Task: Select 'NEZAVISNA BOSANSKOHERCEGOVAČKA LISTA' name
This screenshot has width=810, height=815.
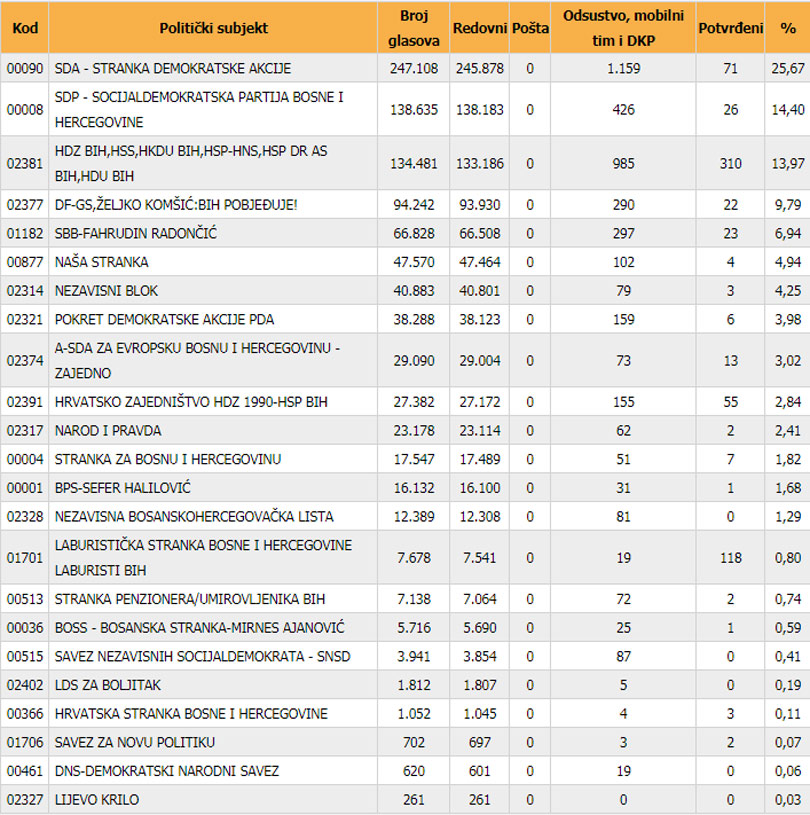Action: coord(194,516)
